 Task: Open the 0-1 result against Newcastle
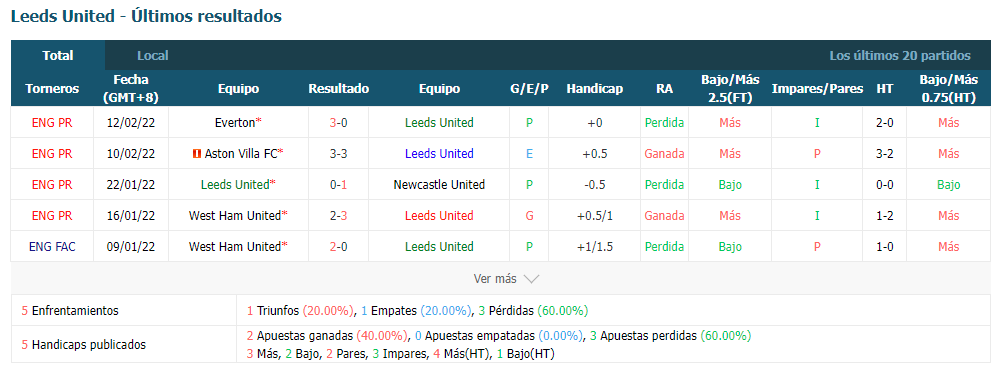click(338, 185)
